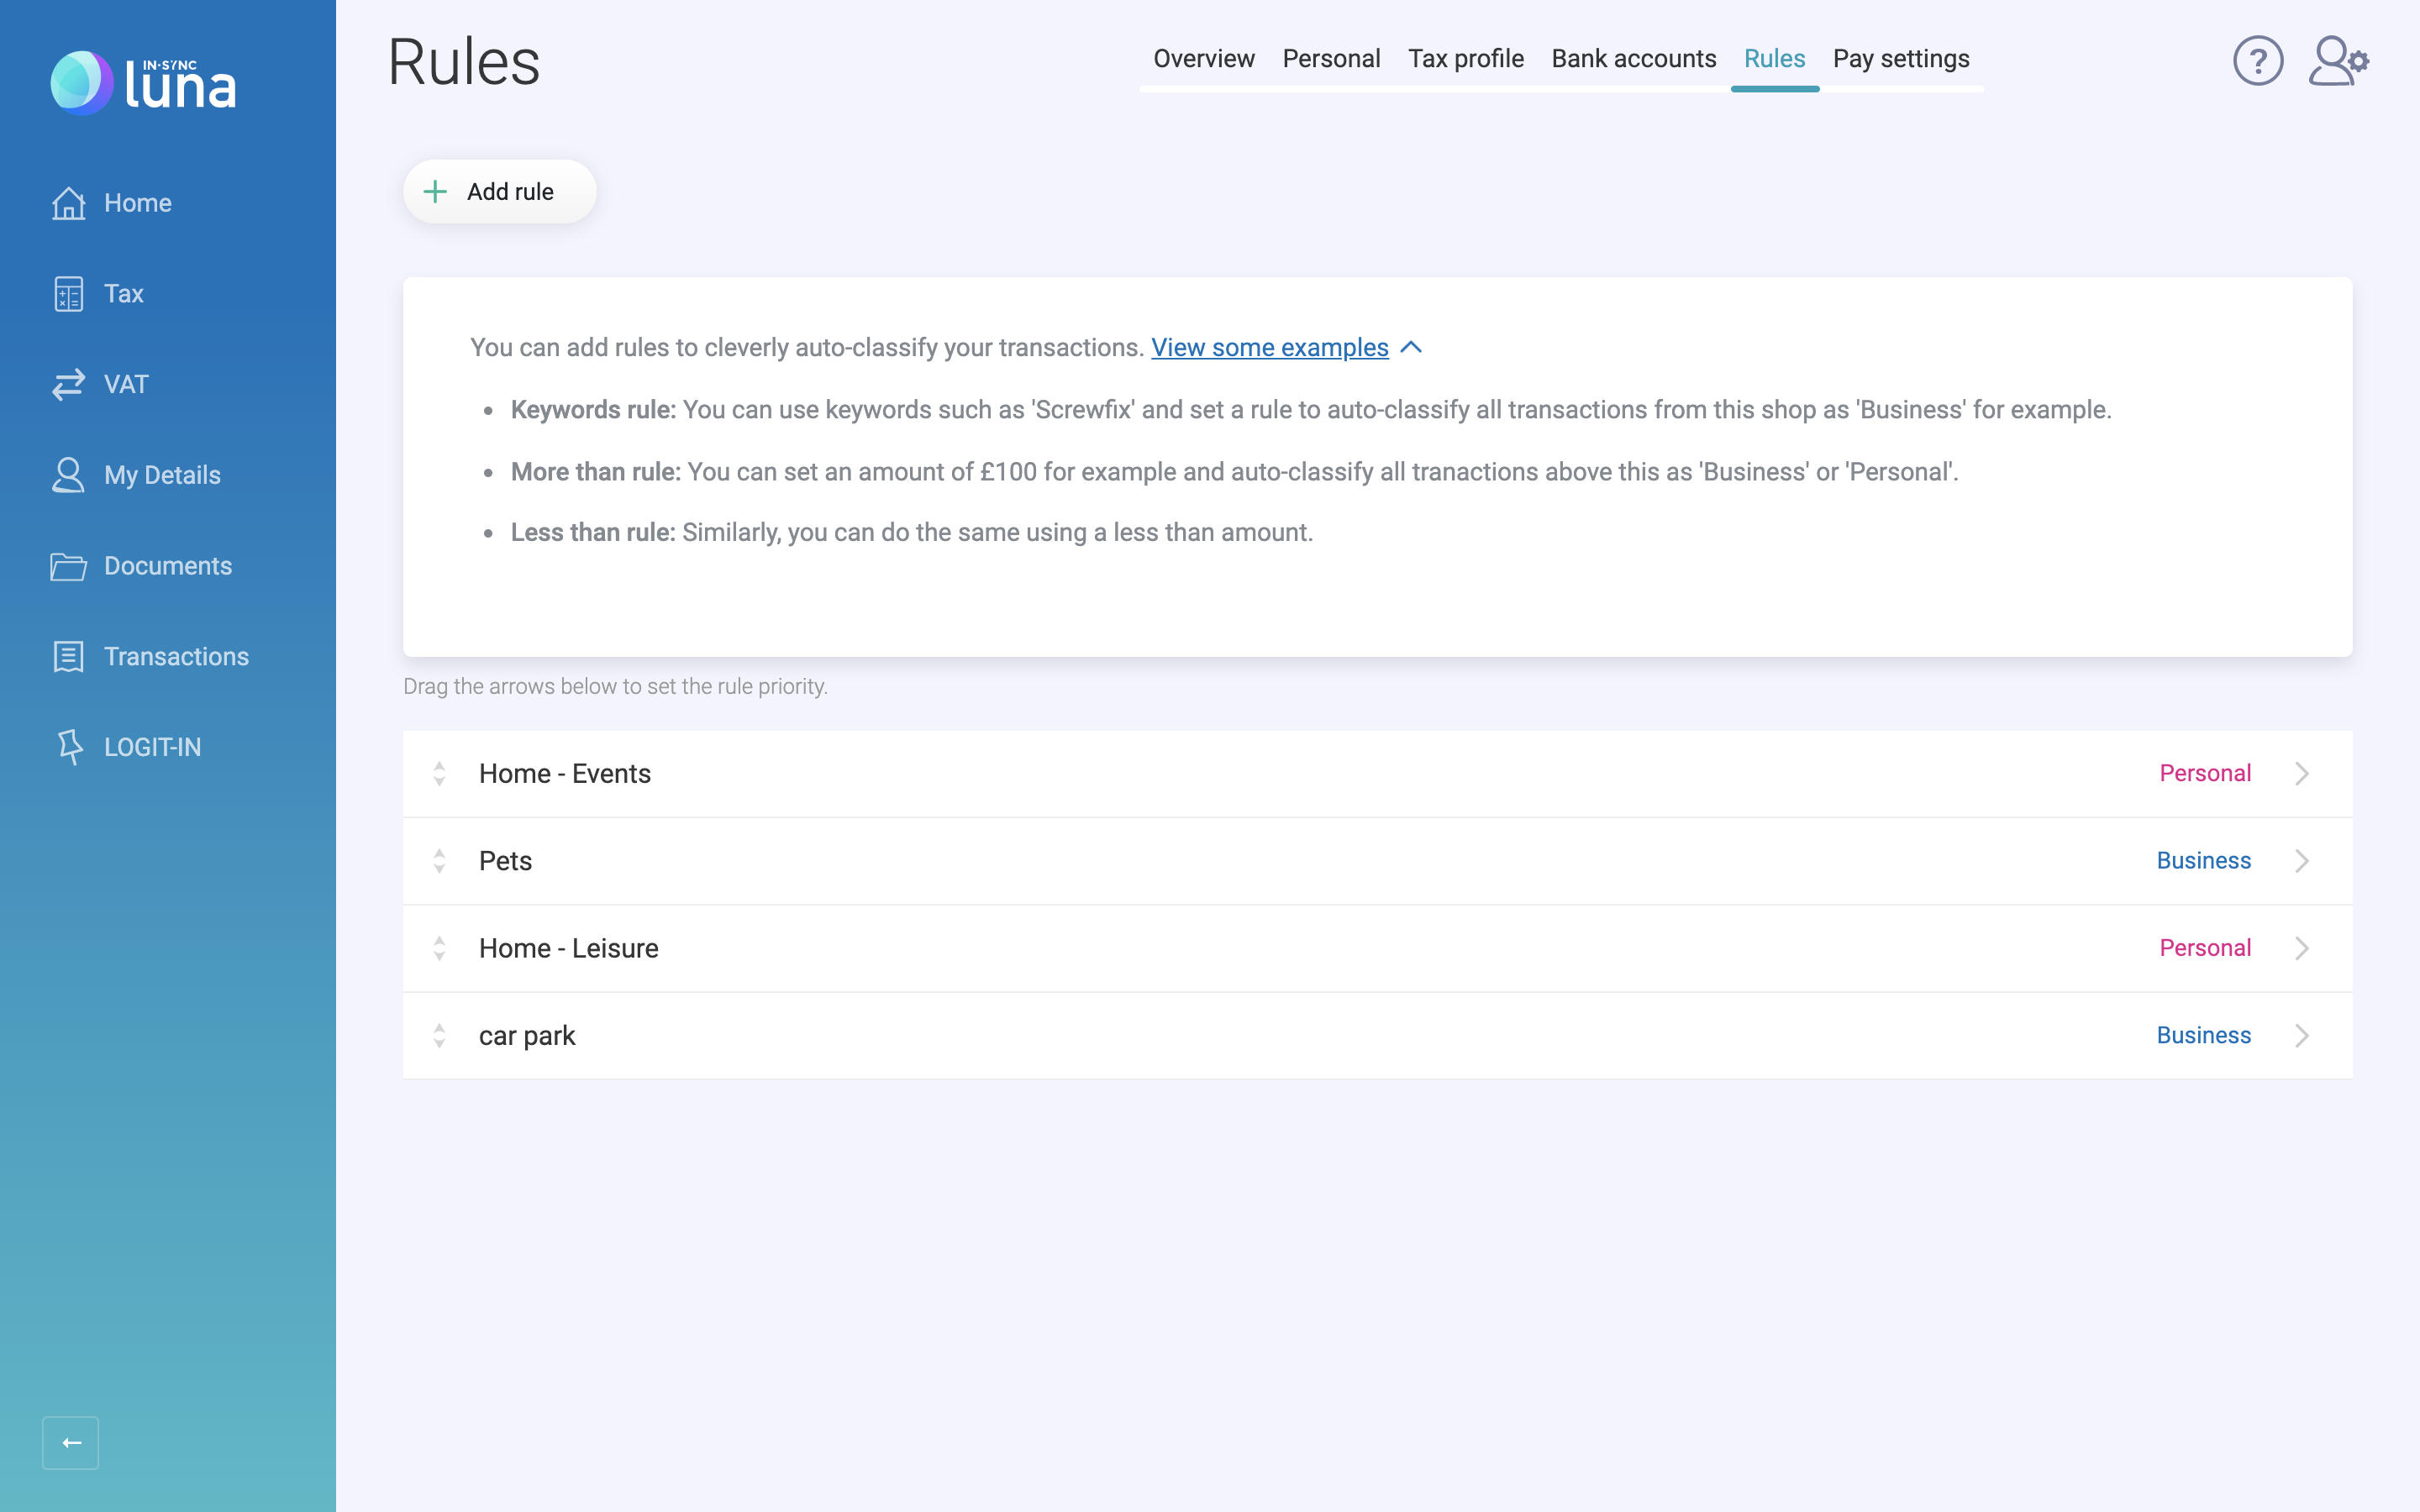Expand the car park rule chevron
The image size is (2420, 1512).
coord(2302,1036)
